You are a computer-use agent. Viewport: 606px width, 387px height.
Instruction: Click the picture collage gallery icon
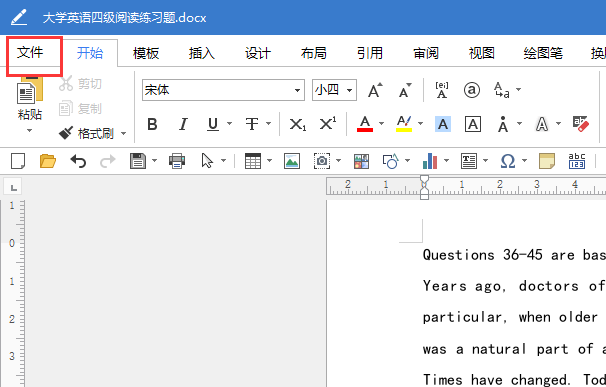pyautogui.click(x=361, y=161)
